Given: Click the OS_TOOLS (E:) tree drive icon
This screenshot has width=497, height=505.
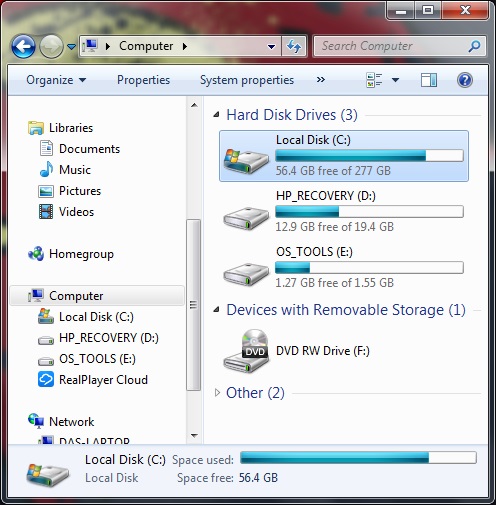Looking at the screenshot, I should [46, 361].
